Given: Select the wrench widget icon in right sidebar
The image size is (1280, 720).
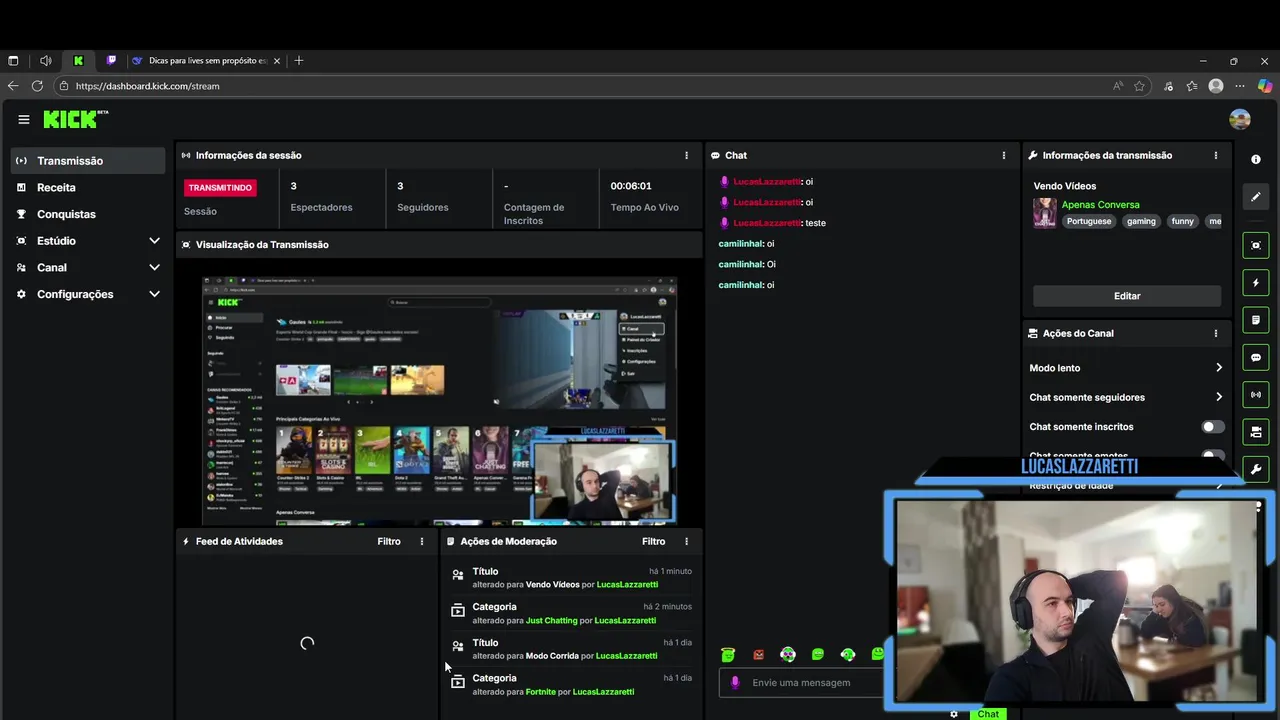Looking at the screenshot, I should point(1256,469).
